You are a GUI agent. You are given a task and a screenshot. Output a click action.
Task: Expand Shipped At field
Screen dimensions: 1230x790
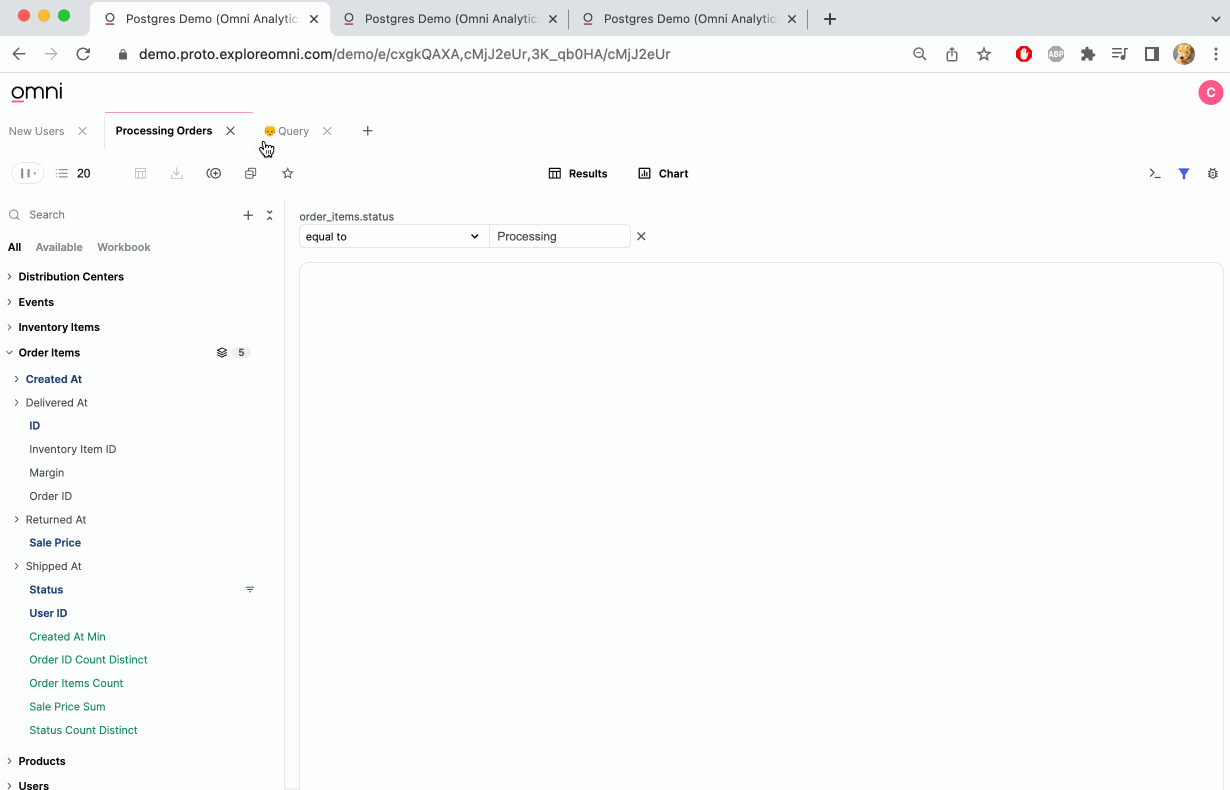click(x=16, y=566)
